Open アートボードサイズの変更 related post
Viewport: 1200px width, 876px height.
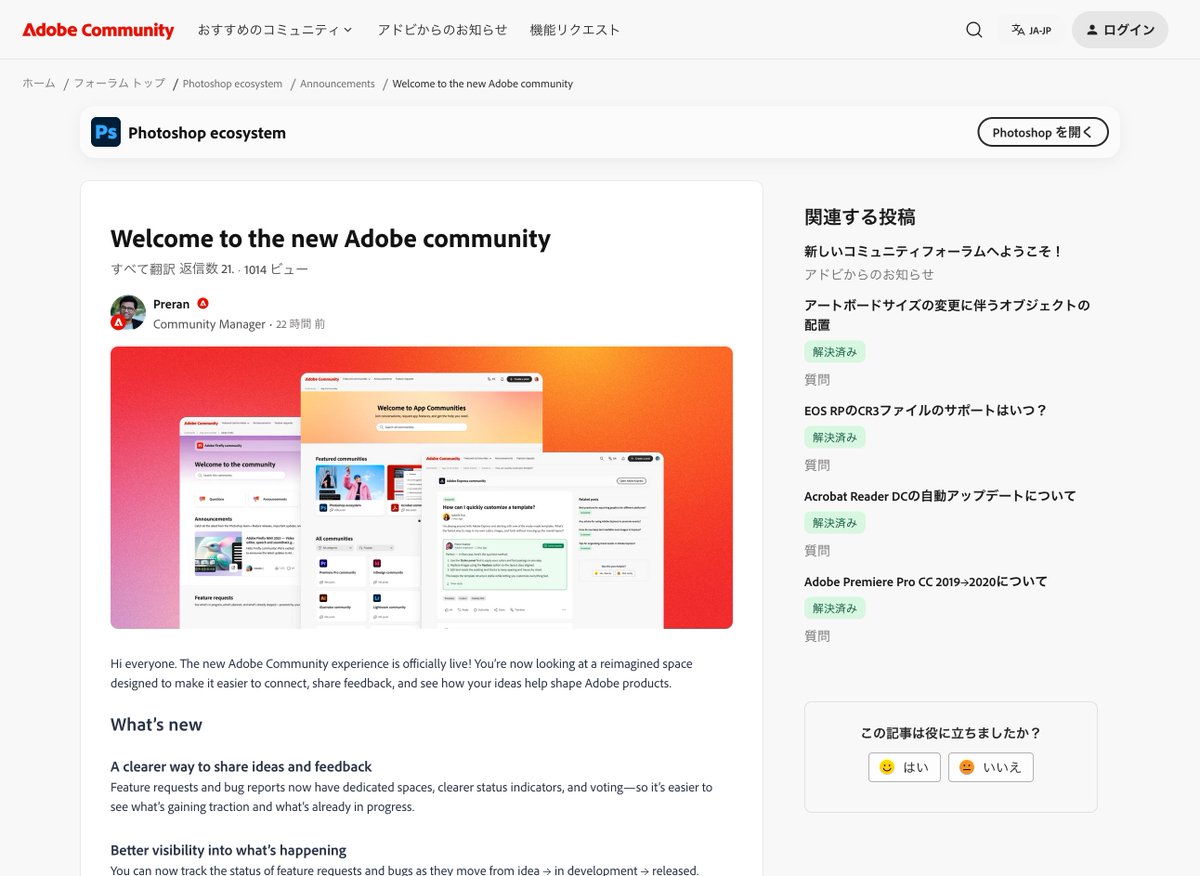pos(947,315)
